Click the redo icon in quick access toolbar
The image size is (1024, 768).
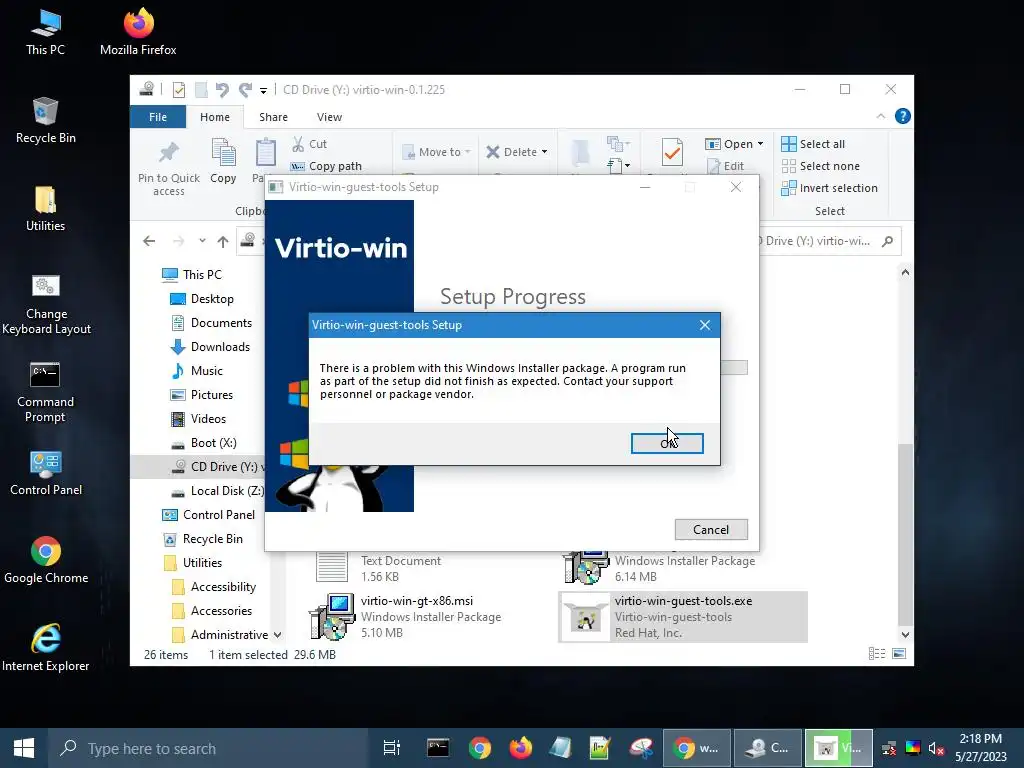[x=246, y=89]
